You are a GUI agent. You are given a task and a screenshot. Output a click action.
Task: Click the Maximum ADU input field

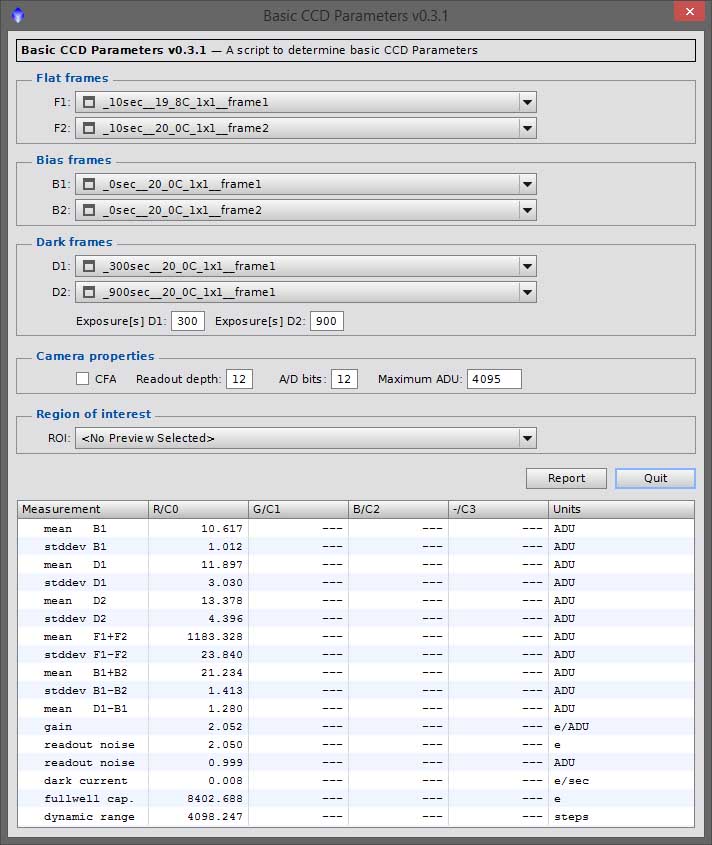pyautogui.click(x=493, y=379)
